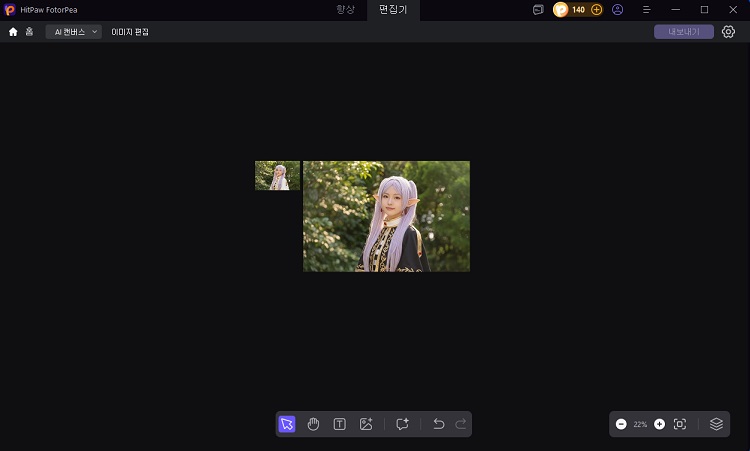Select the large portrait image on canvas
Viewport: 750px width, 451px height.
point(386,216)
